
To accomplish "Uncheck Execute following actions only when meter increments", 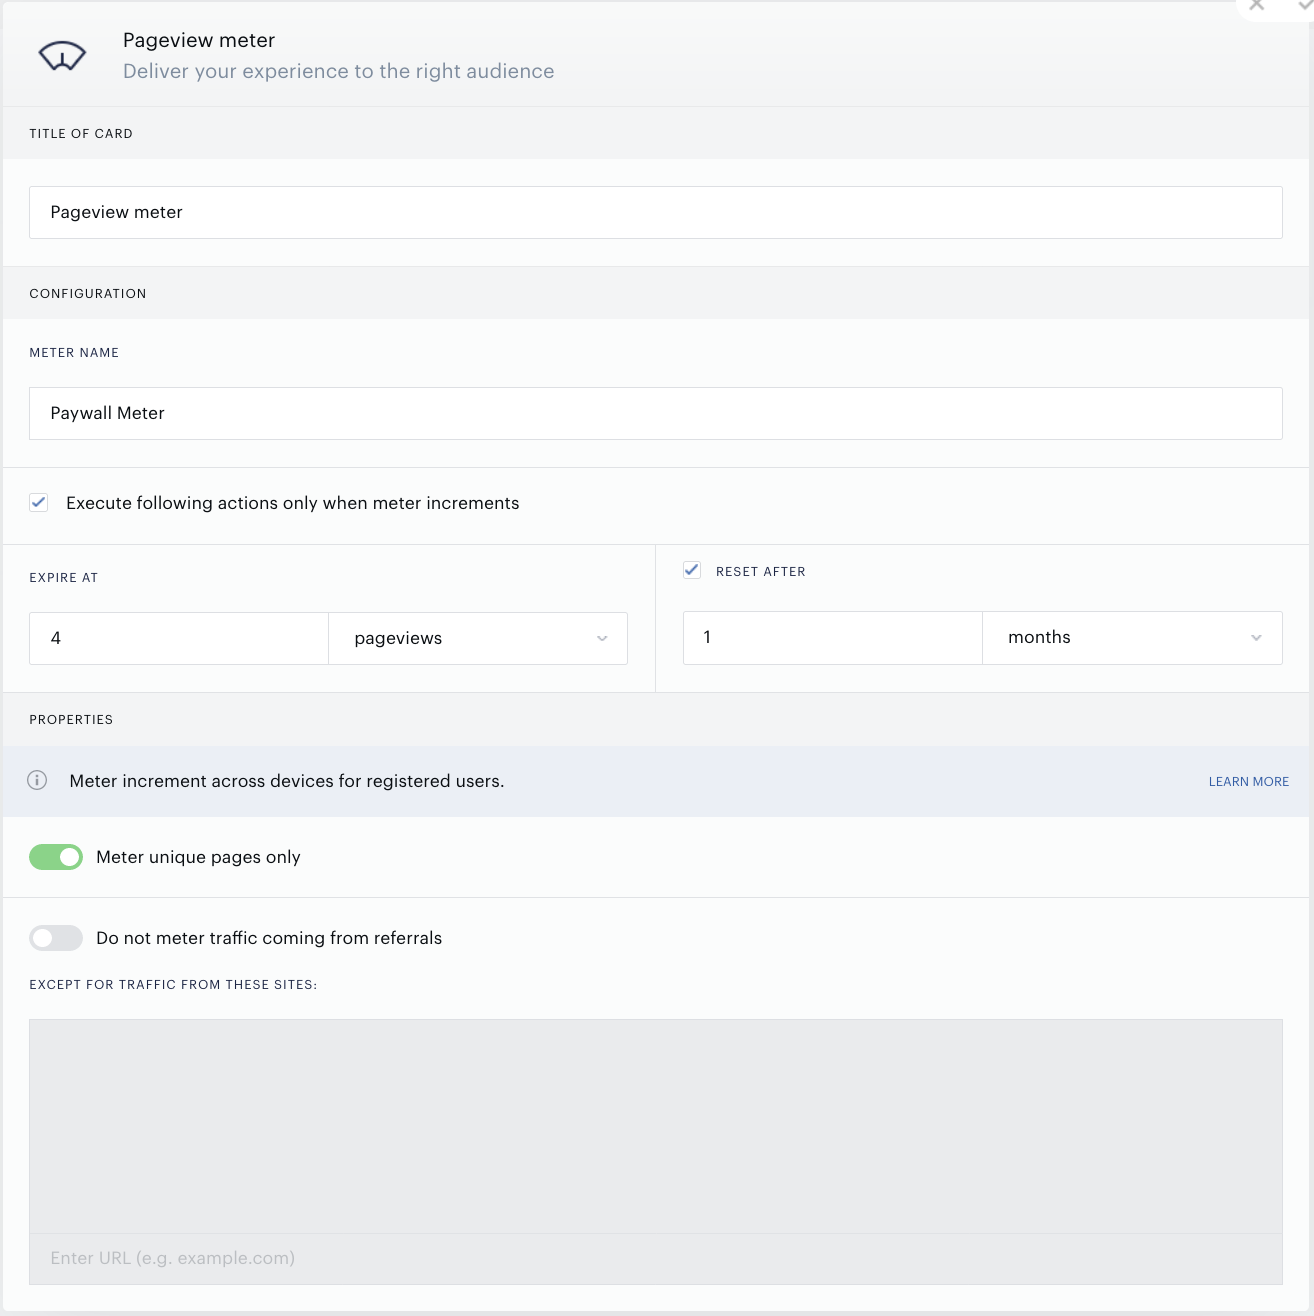I will (x=39, y=502).
